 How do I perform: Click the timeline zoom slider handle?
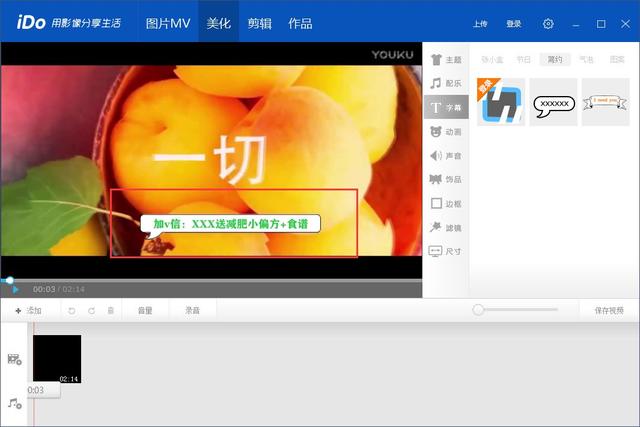(x=479, y=310)
